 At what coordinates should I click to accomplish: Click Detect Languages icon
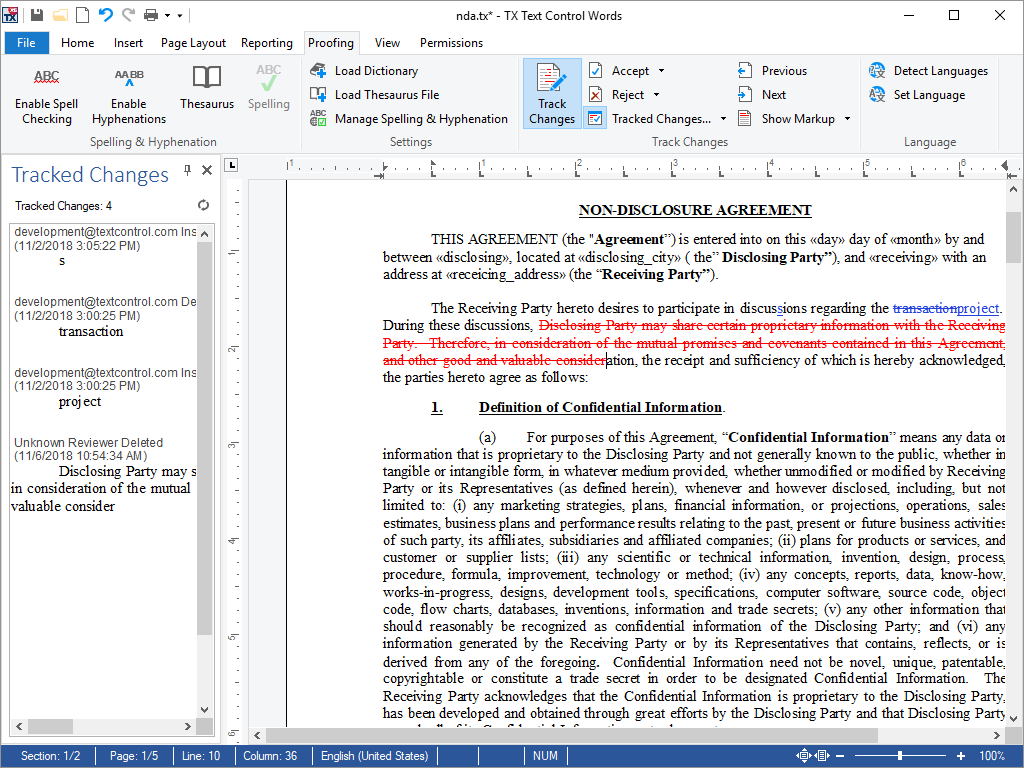click(x=877, y=71)
